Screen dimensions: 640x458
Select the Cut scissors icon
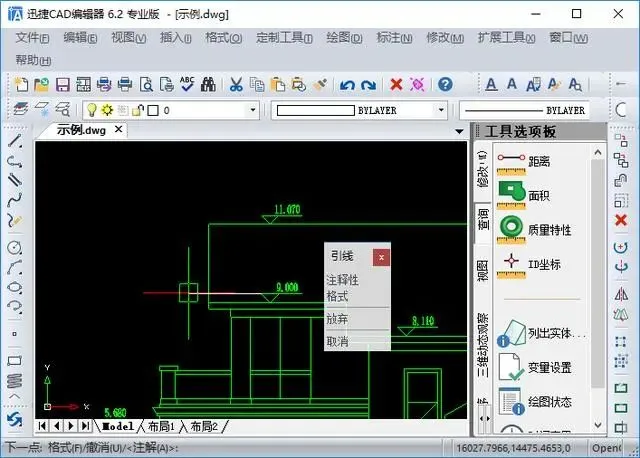click(x=236, y=84)
